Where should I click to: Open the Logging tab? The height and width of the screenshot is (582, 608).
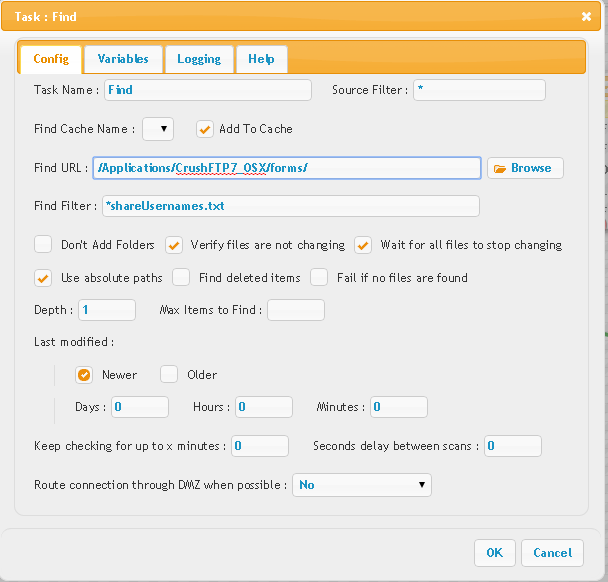(199, 59)
